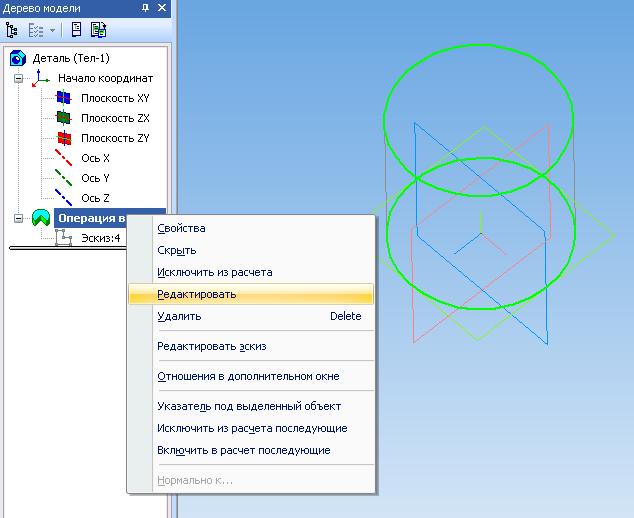634x518 pixels.
Task: Click the red dashed Ось X icon
Action: click(x=63, y=158)
